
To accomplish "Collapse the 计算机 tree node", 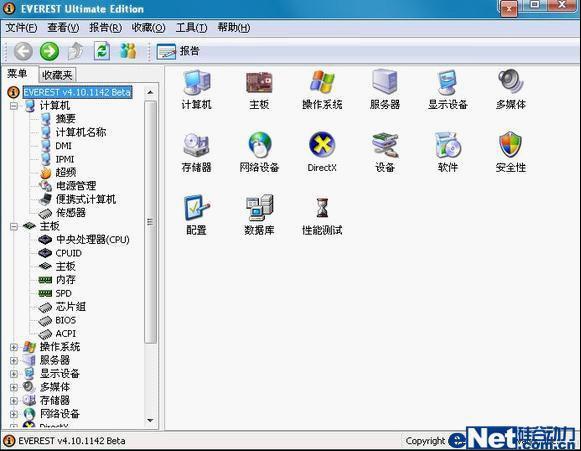I will 14,106.
